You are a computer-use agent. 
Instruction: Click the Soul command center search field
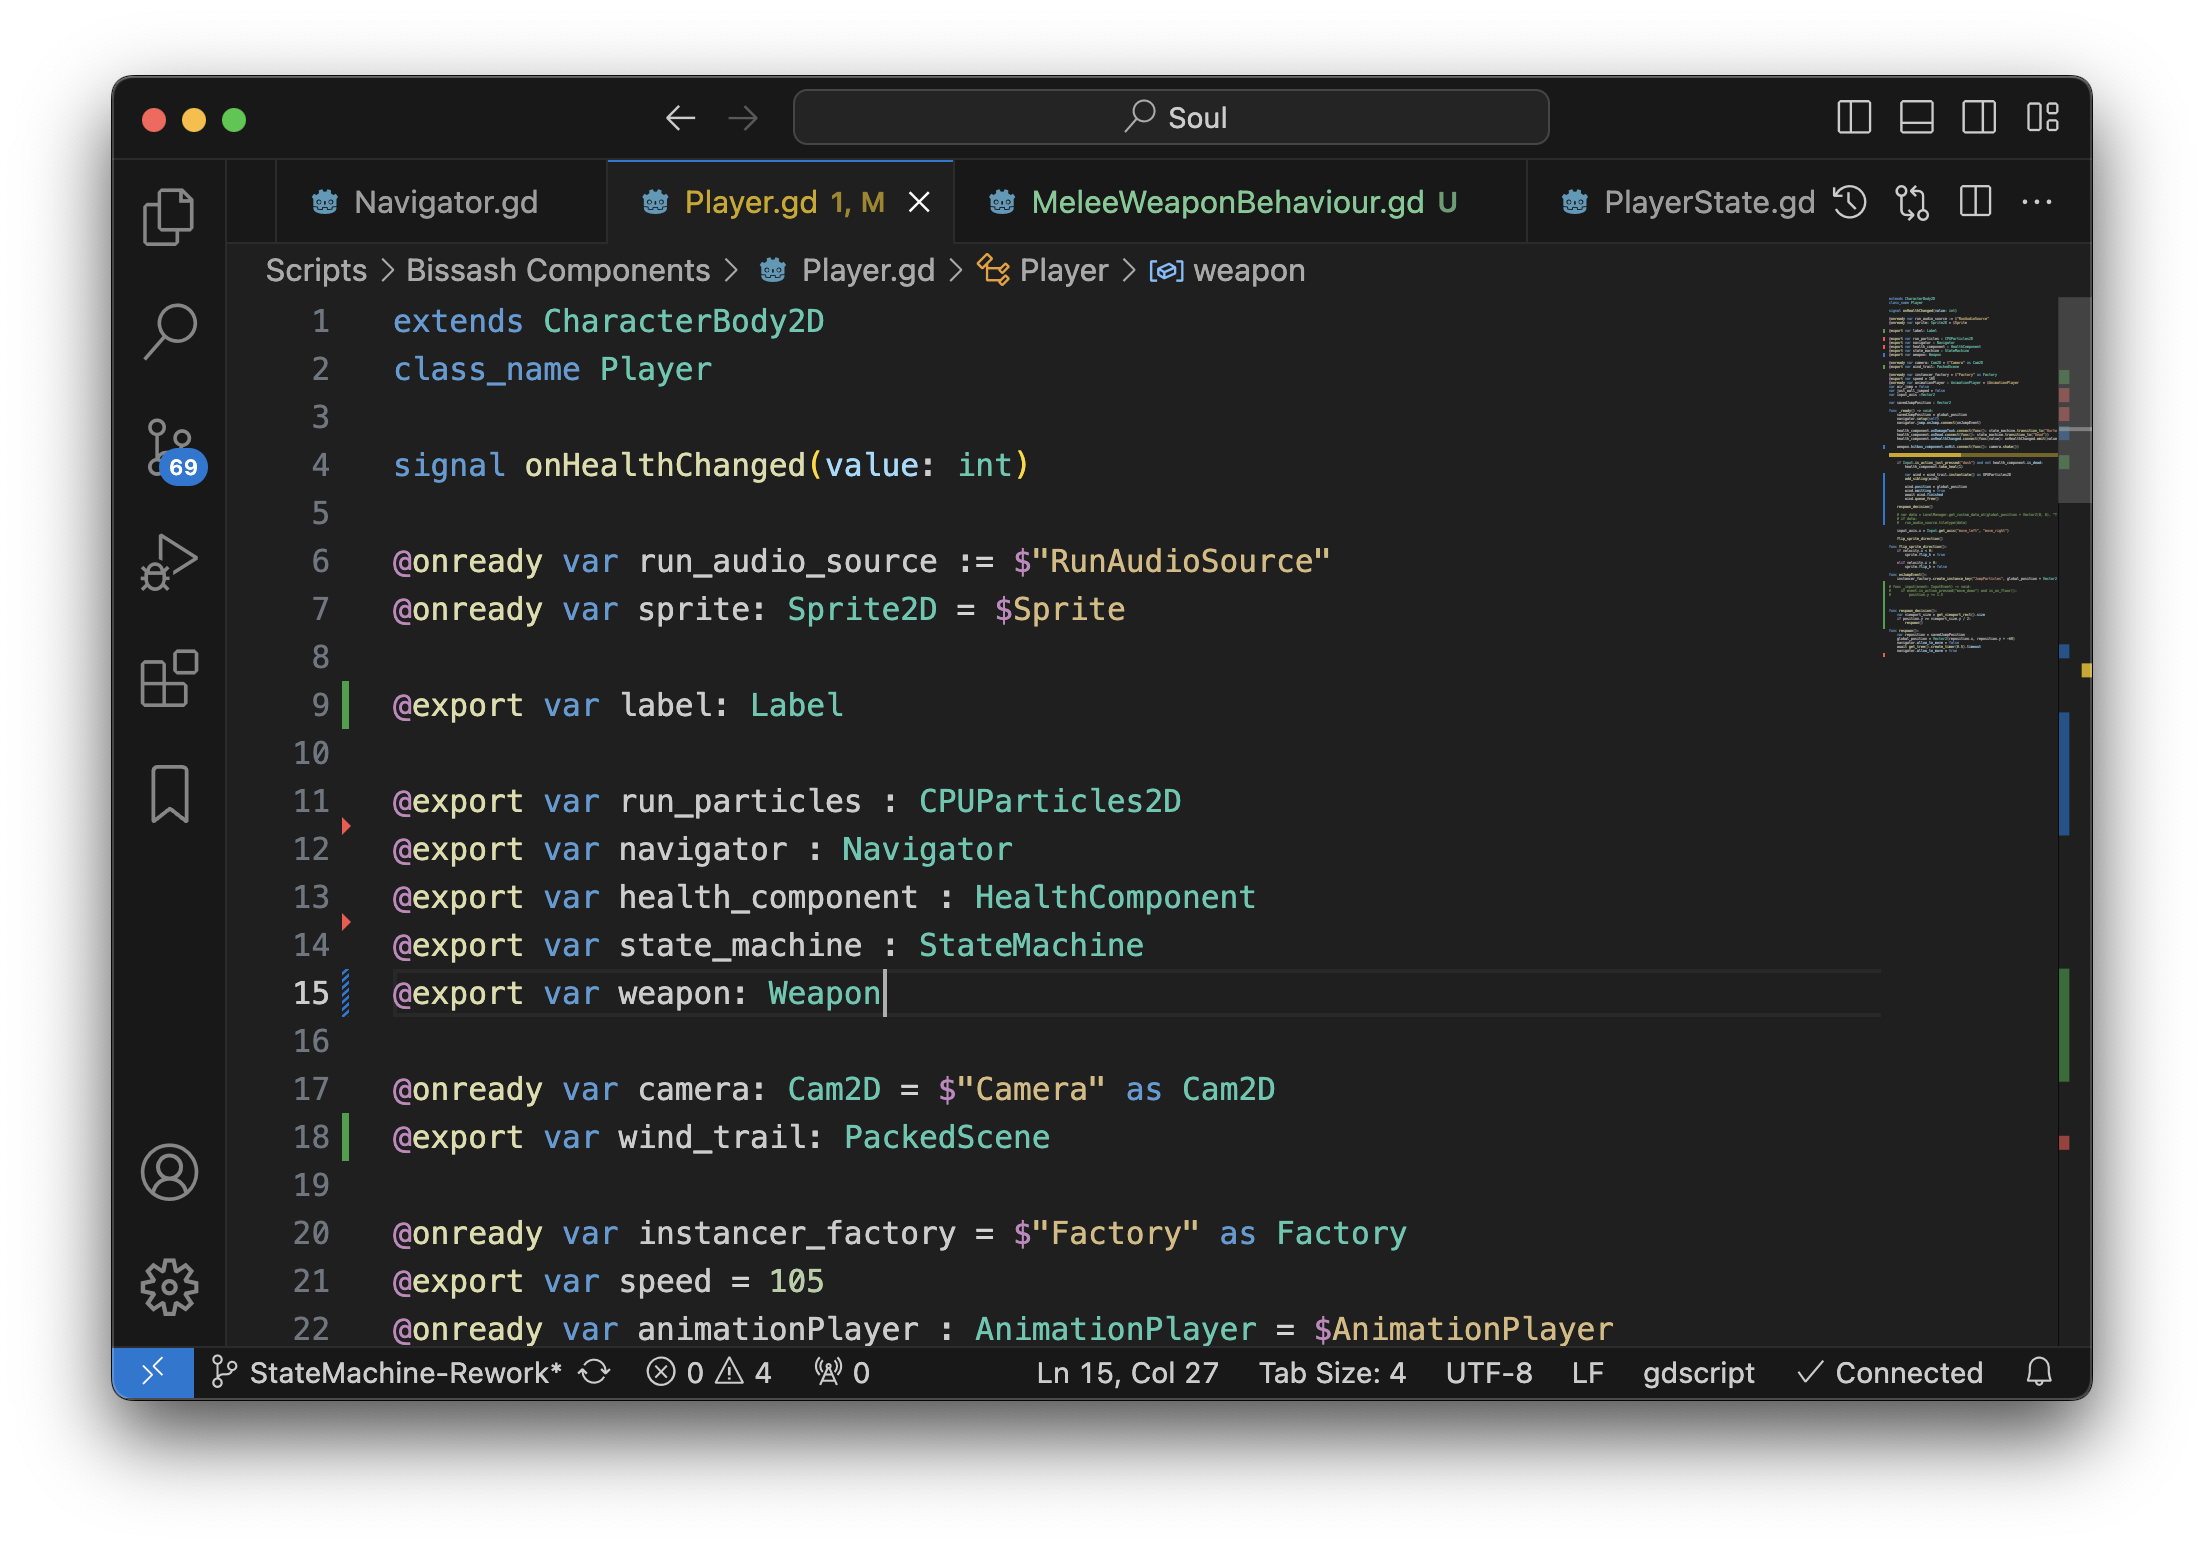1170,118
